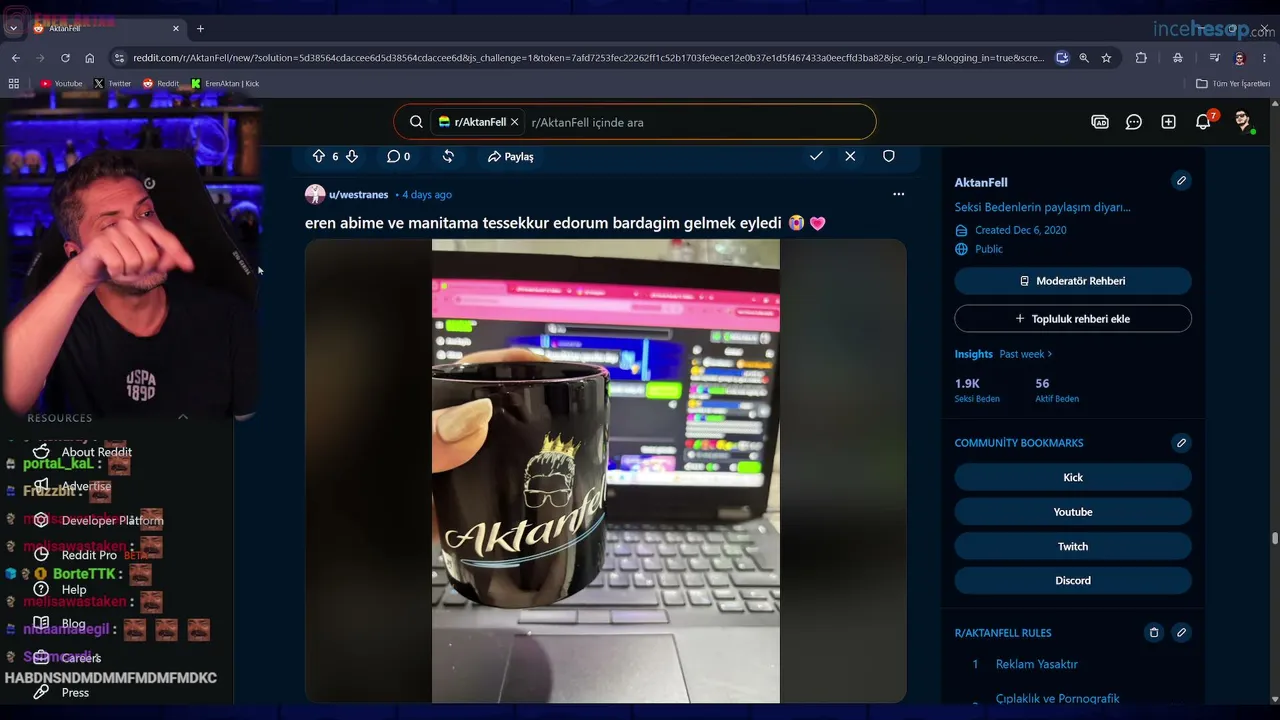The image size is (1280, 720).
Task: Open the Chrome profile avatar
Action: click(x=1240, y=58)
